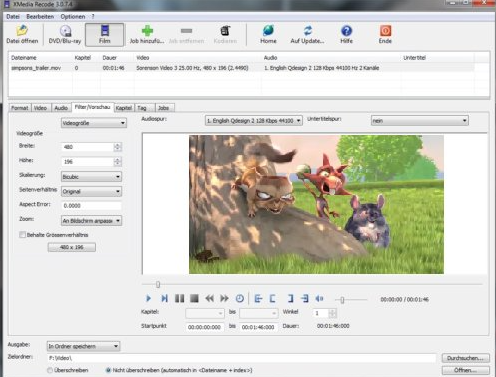Open the Audiospur dropdown

pos(254,121)
